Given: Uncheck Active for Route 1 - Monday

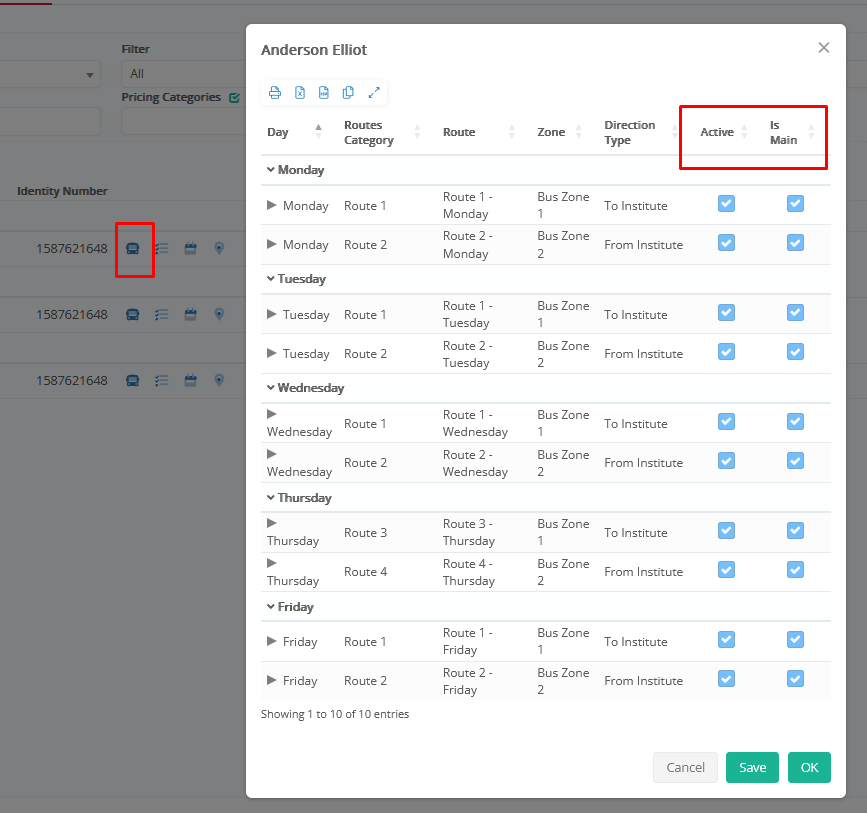Looking at the screenshot, I should [726, 204].
